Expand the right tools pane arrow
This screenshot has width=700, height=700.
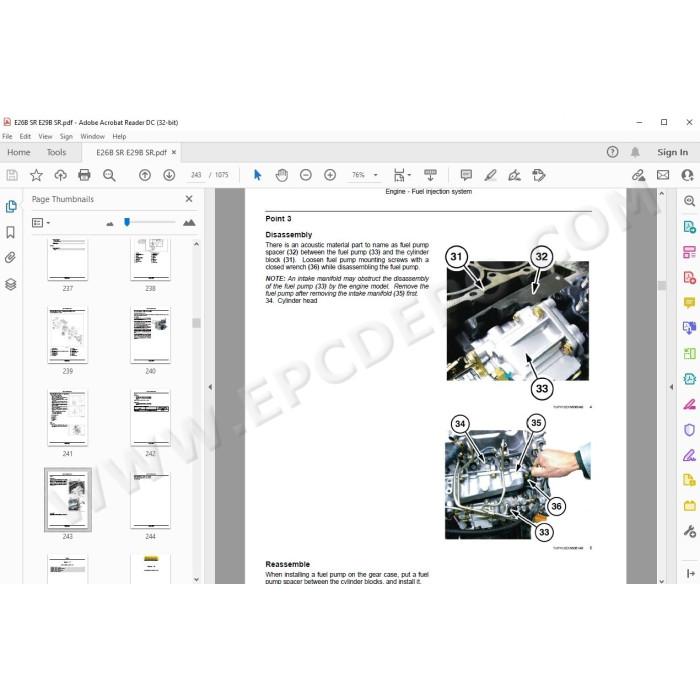coord(671,387)
